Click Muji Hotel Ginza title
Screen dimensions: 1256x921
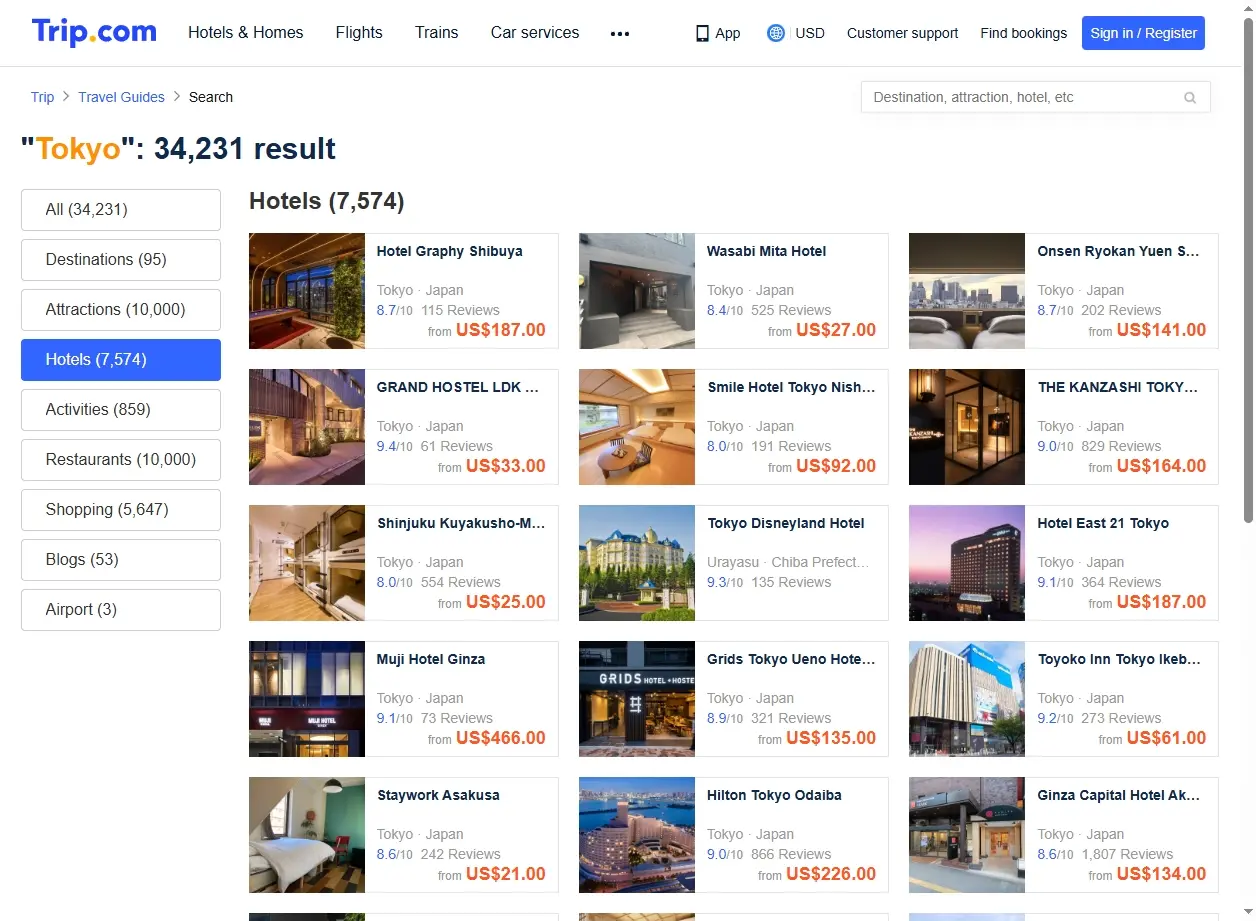(431, 659)
